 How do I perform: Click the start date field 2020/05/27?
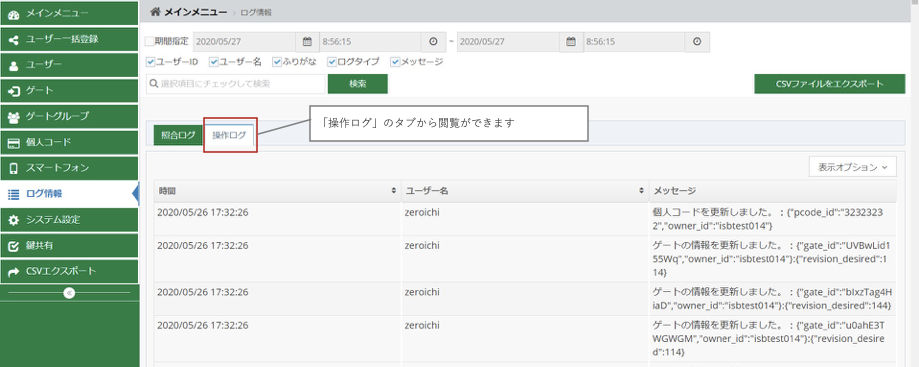coord(244,42)
